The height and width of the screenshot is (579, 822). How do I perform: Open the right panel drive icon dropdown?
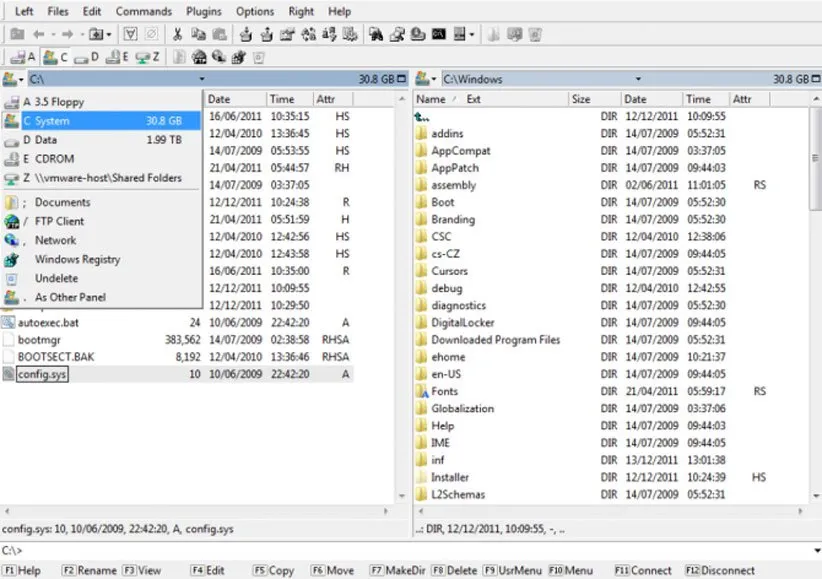[427, 79]
